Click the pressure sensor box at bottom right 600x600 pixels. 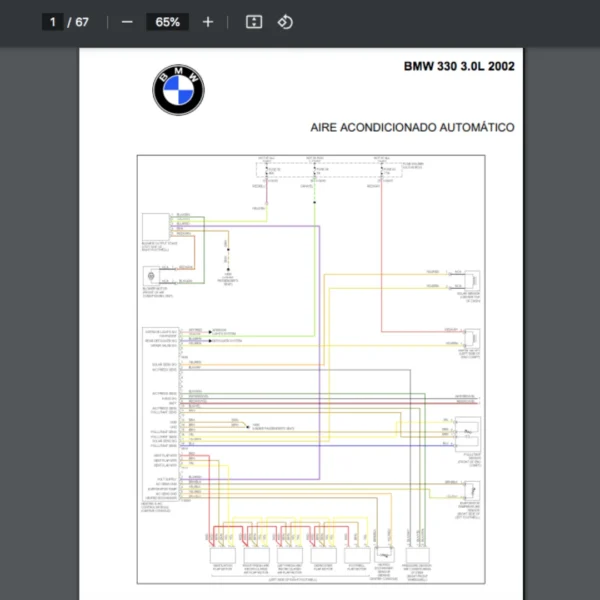415,556
